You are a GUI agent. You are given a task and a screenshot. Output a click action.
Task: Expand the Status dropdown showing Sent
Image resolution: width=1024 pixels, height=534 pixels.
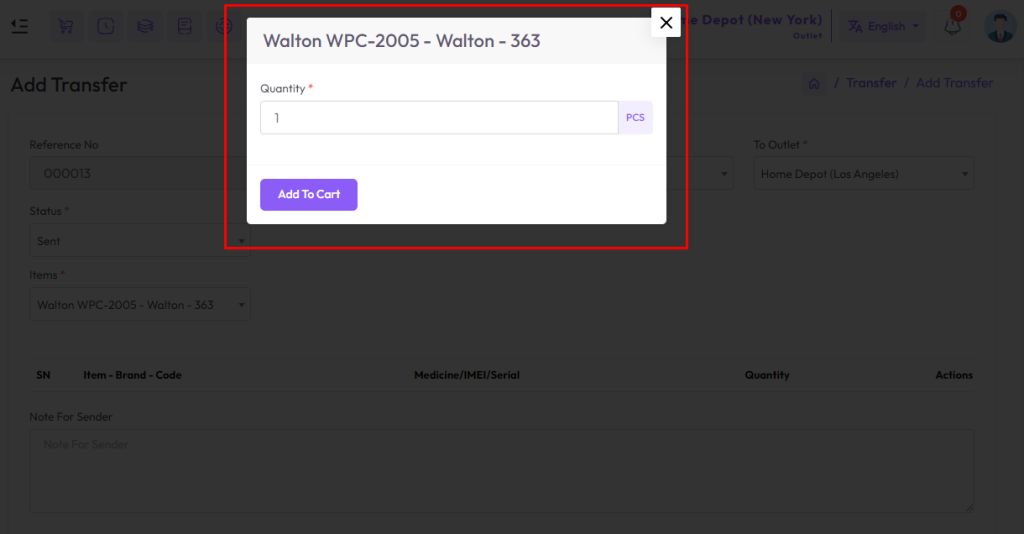[x=140, y=241]
